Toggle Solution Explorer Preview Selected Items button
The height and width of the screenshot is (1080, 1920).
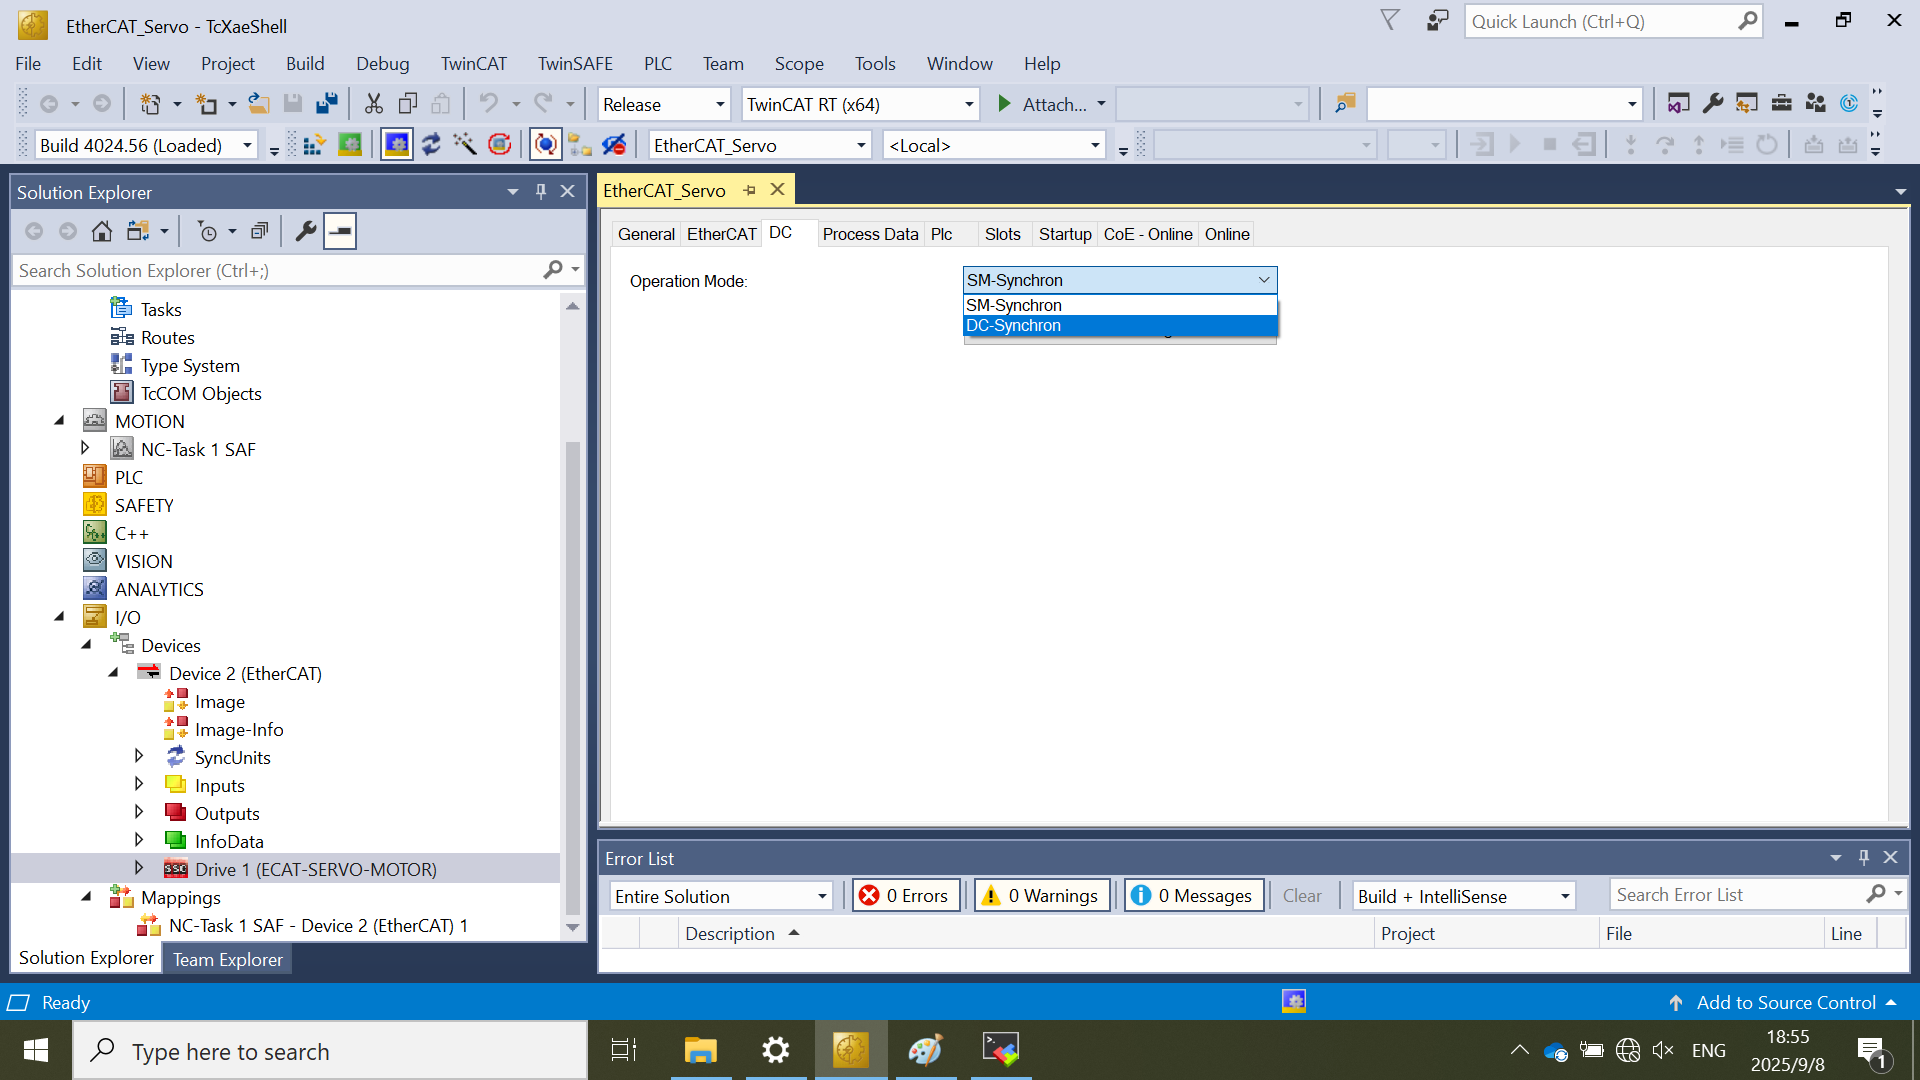(x=340, y=232)
